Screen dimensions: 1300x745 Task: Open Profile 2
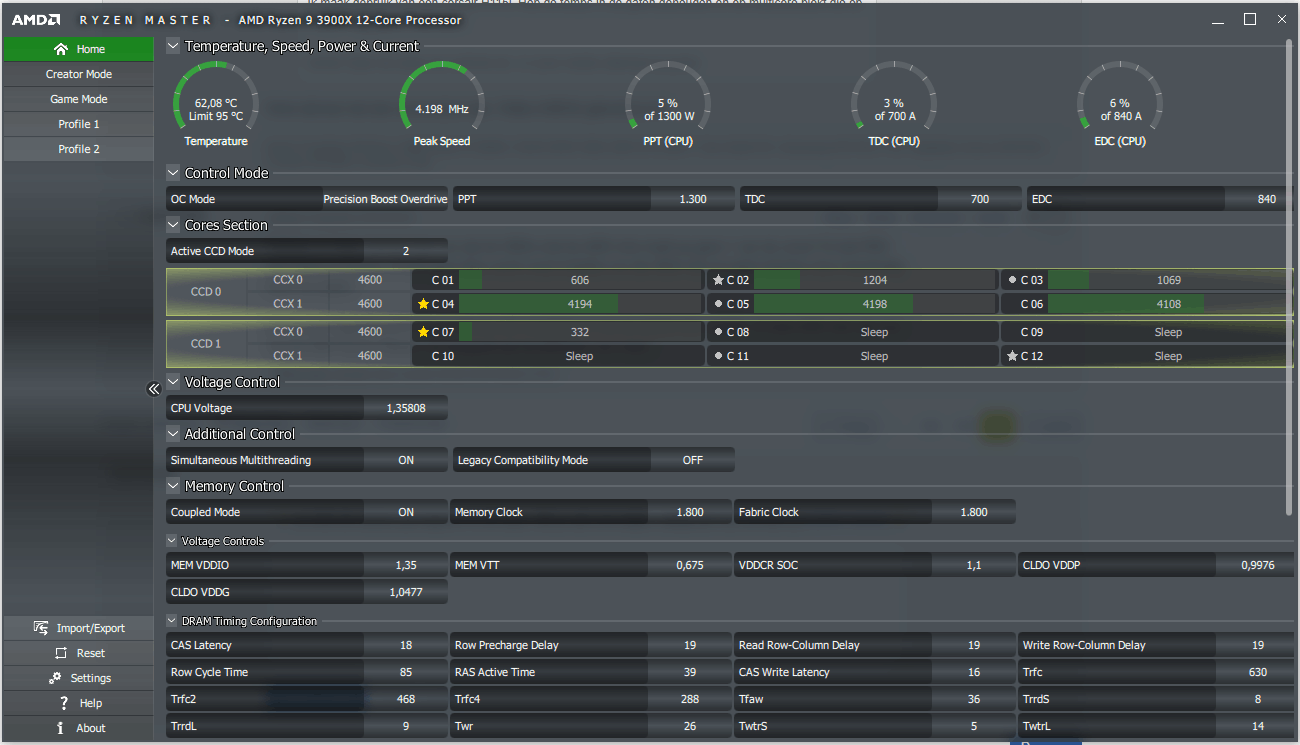point(79,149)
